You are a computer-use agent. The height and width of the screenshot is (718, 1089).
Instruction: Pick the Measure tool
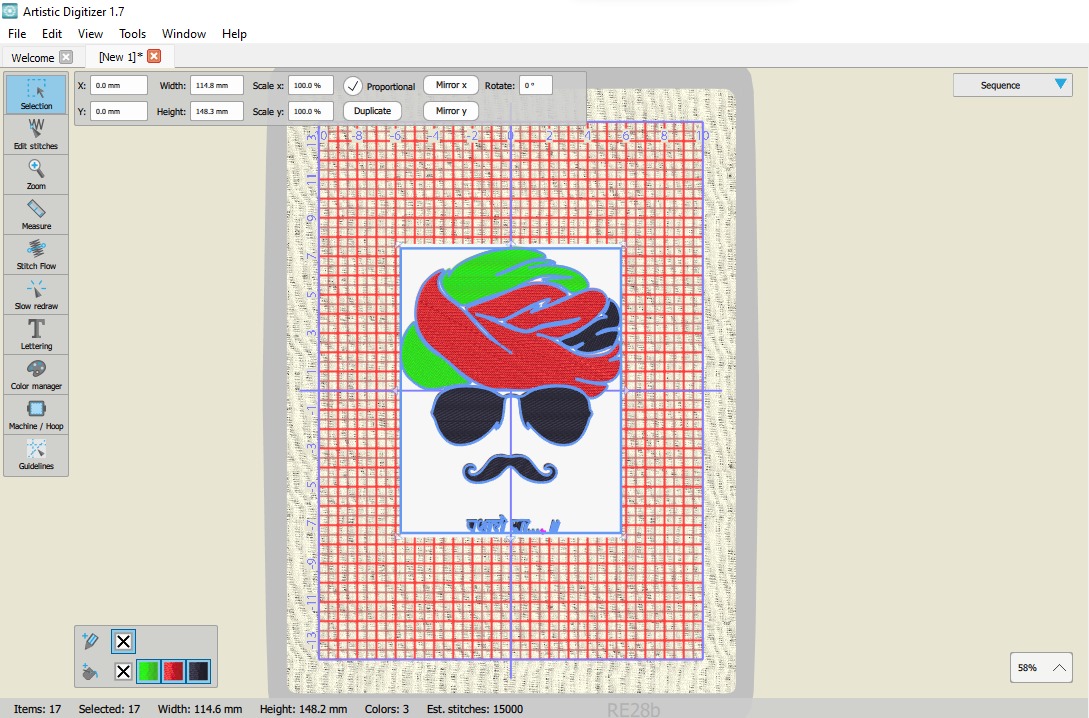36,215
